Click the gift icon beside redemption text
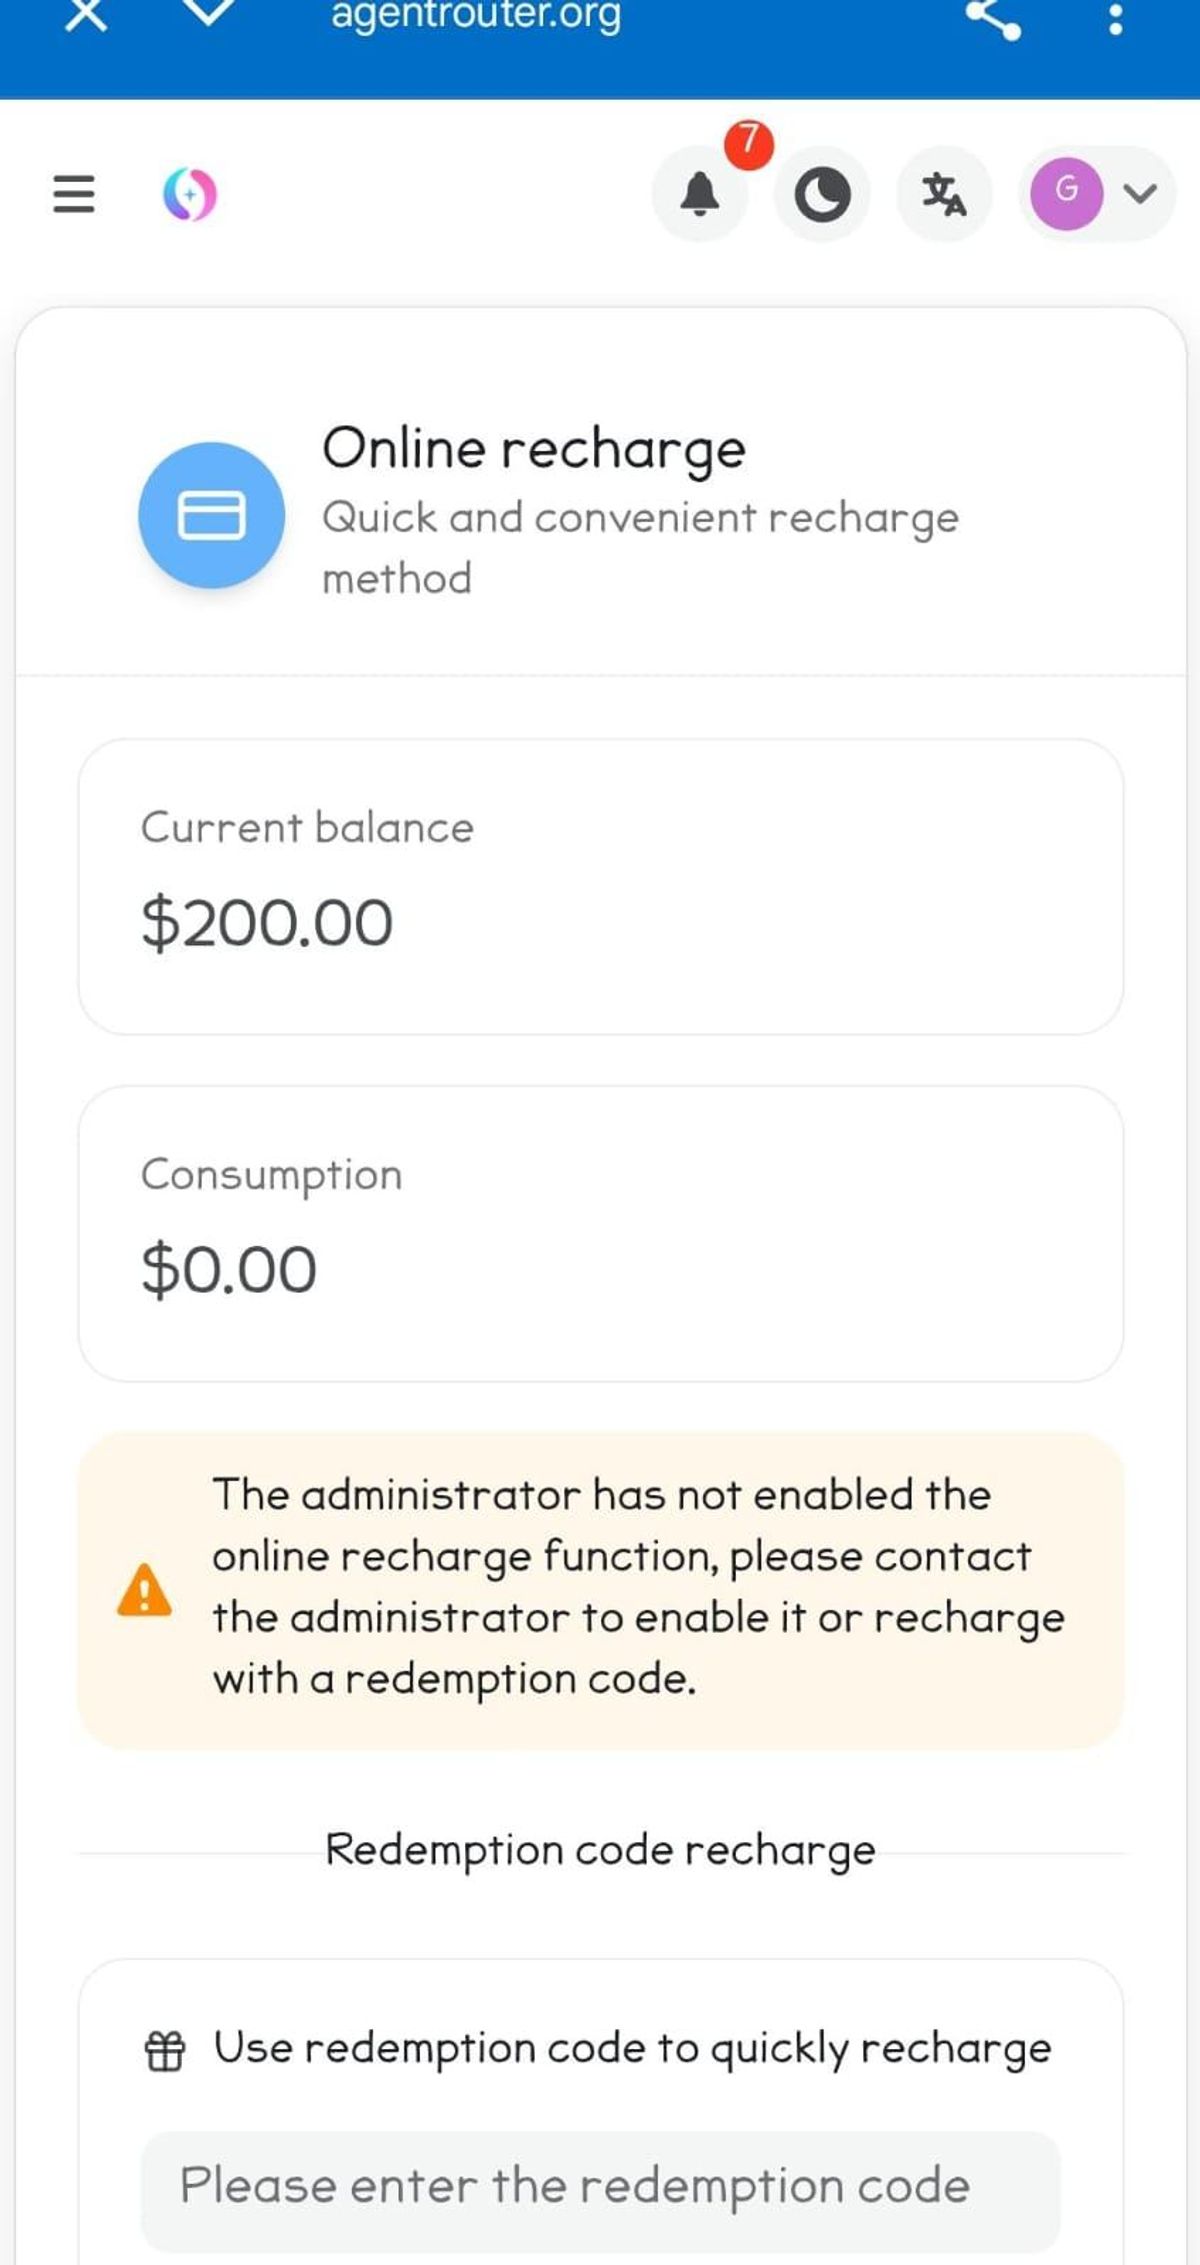The width and height of the screenshot is (1200, 2265). click(x=165, y=2050)
